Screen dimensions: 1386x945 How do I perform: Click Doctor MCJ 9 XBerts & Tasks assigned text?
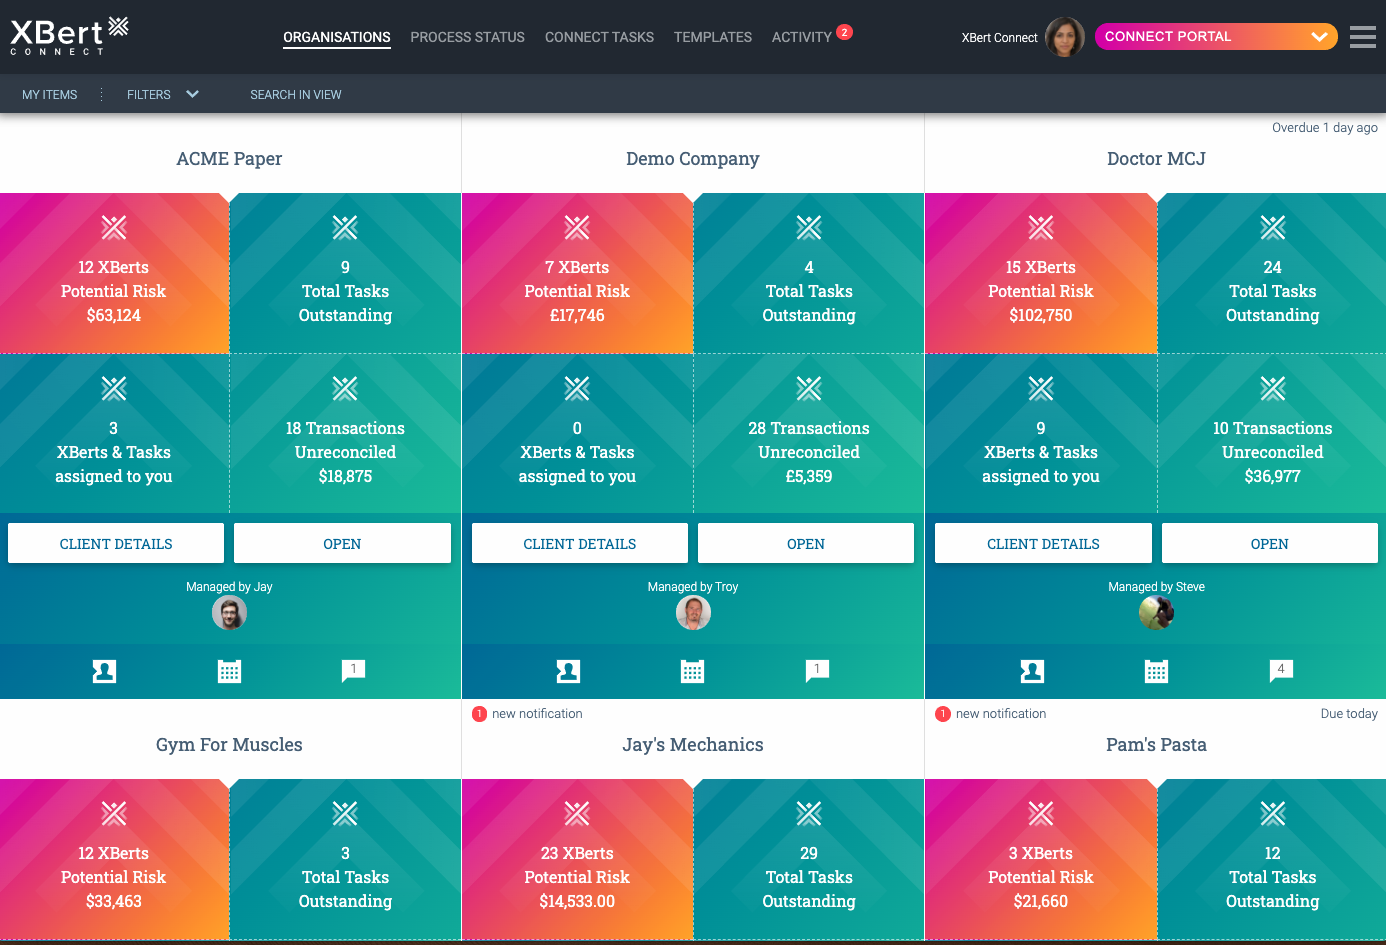click(x=1041, y=452)
